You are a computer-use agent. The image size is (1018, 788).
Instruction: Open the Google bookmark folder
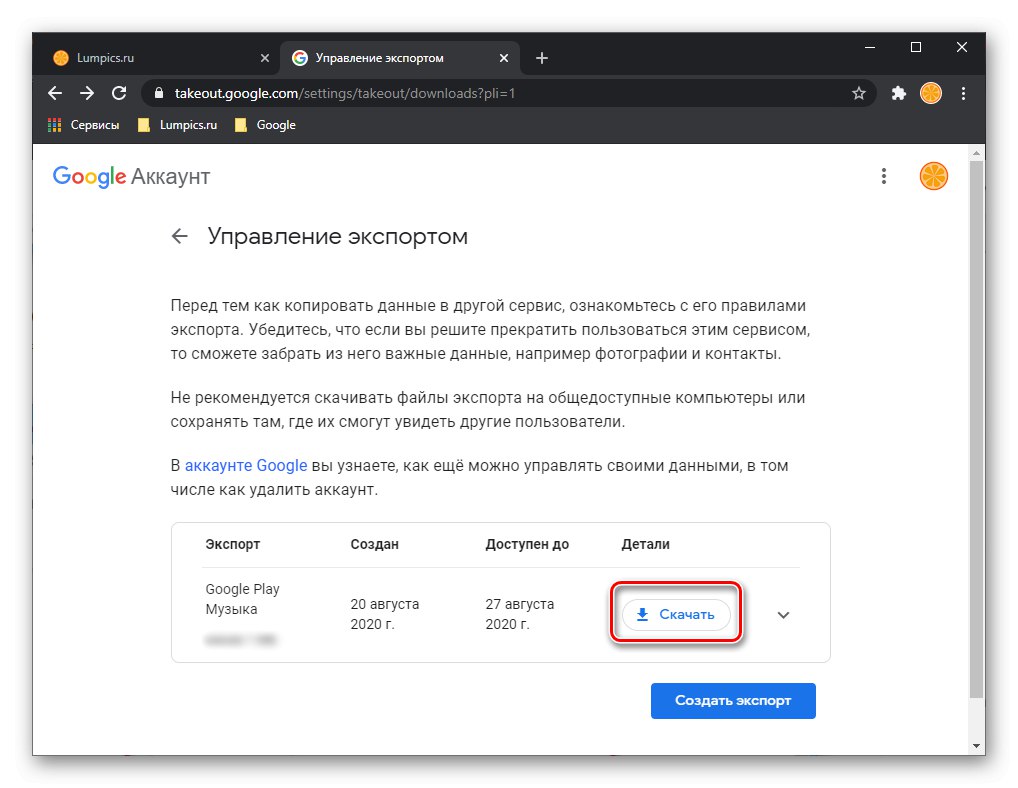point(265,125)
